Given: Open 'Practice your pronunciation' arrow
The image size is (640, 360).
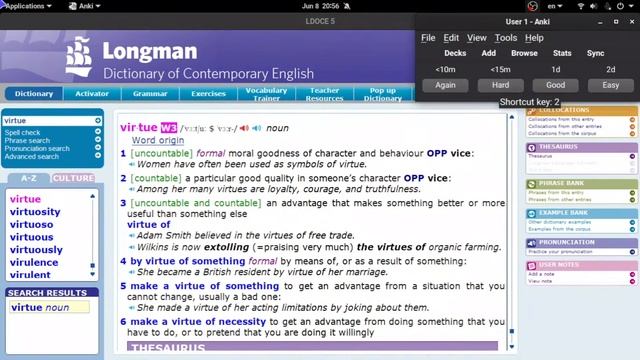Looking at the screenshot, I should click(632, 252).
